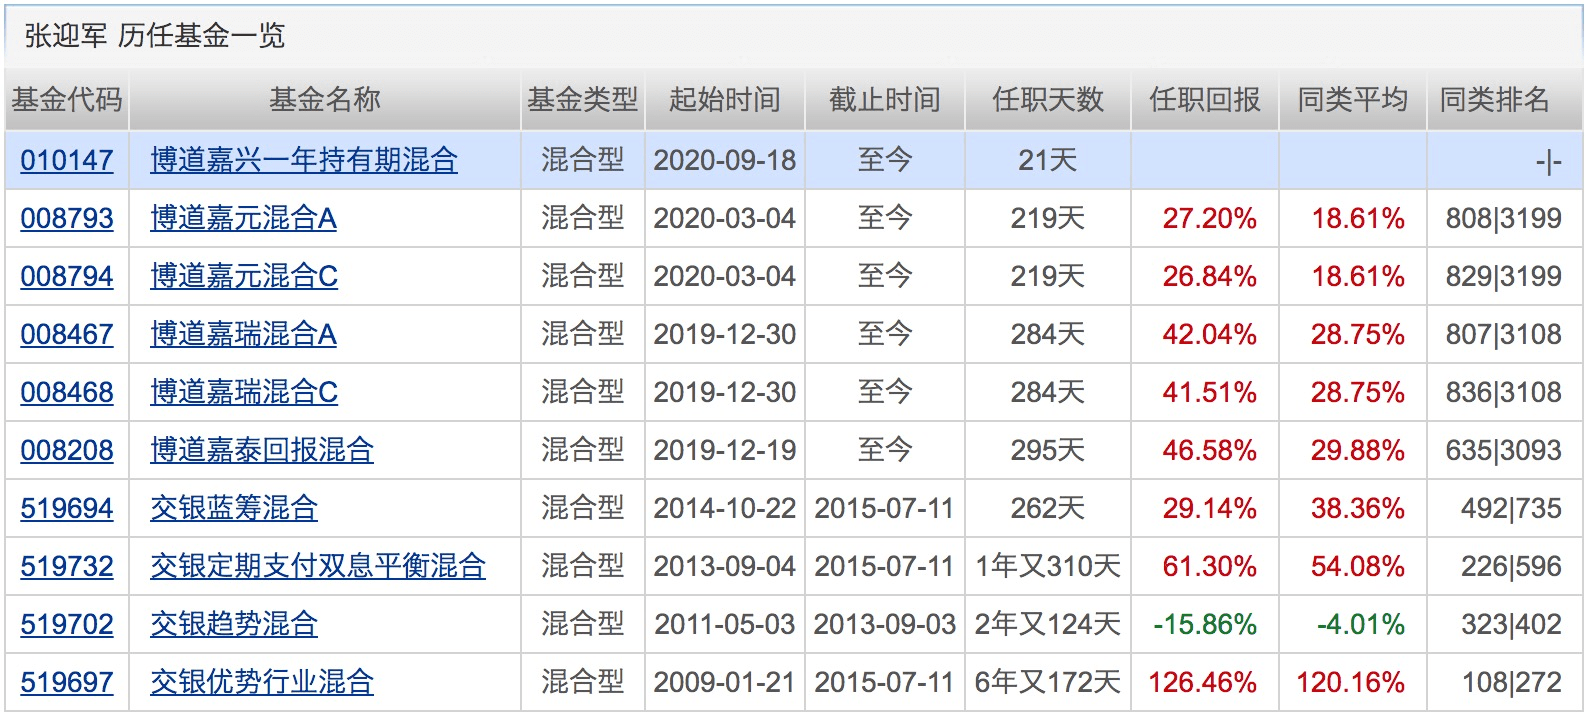Open the 博道嘉泰回报混合 fund link

262,450
